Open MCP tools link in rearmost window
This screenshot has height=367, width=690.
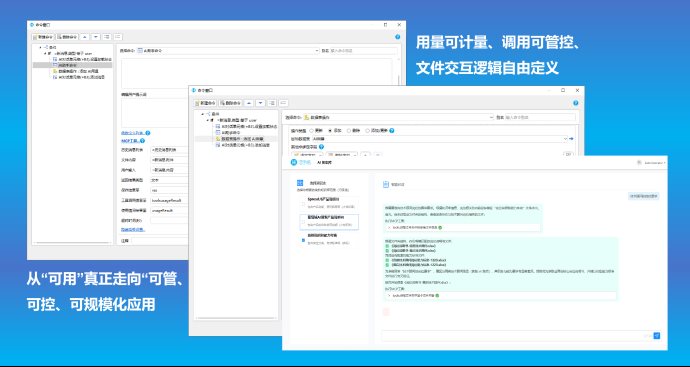pyautogui.click(x=130, y=141)
